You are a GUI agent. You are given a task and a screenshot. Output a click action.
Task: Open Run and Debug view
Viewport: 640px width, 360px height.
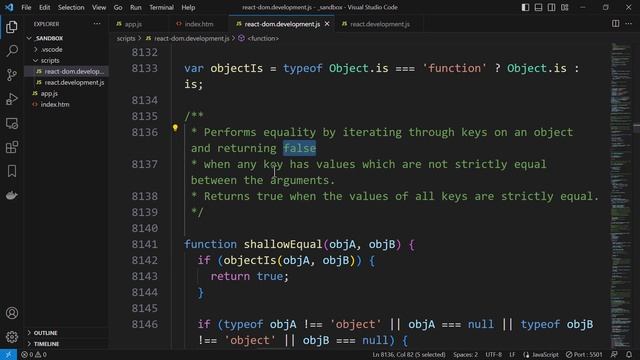(12, 99)
